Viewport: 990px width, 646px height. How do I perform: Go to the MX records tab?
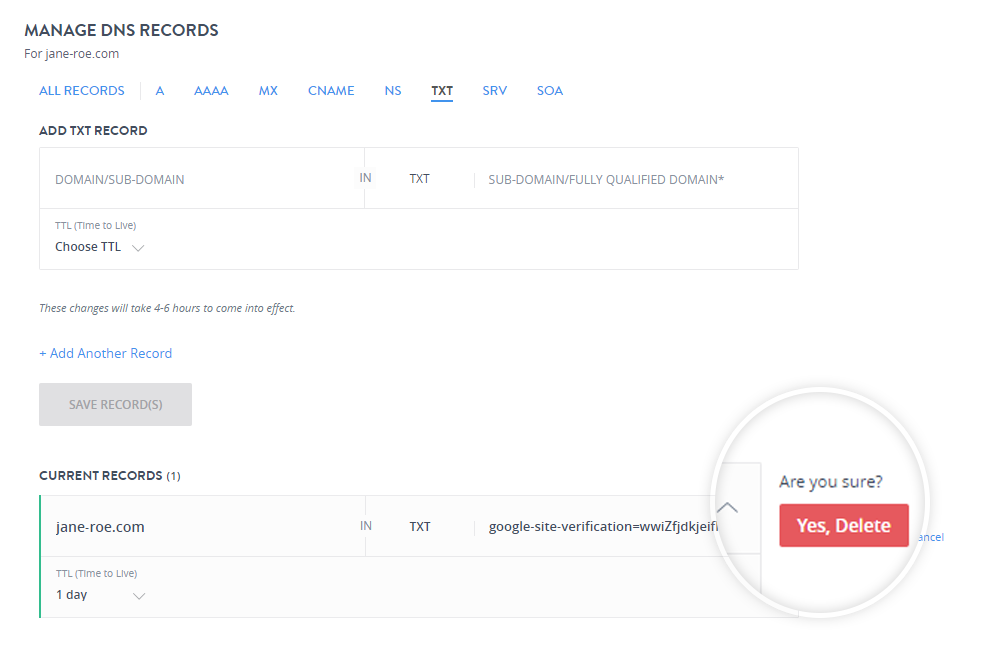tap(268, 90)
